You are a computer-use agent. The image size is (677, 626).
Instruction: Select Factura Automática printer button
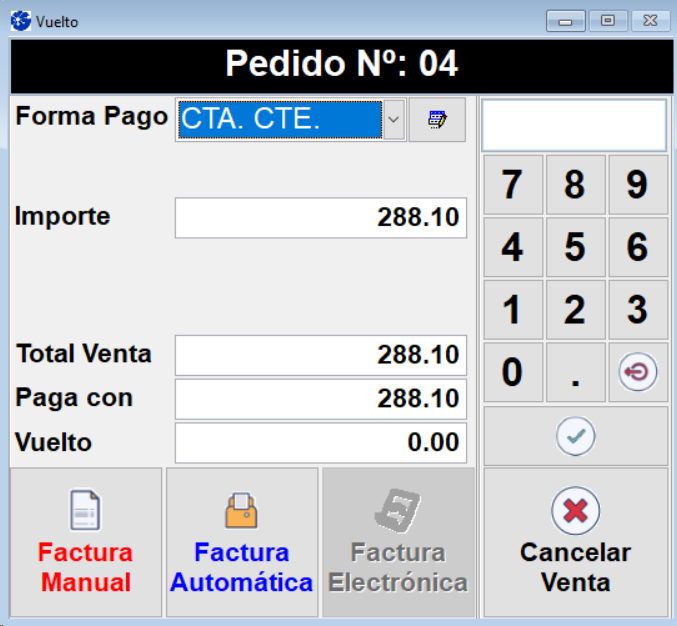[x=241, y=542]
